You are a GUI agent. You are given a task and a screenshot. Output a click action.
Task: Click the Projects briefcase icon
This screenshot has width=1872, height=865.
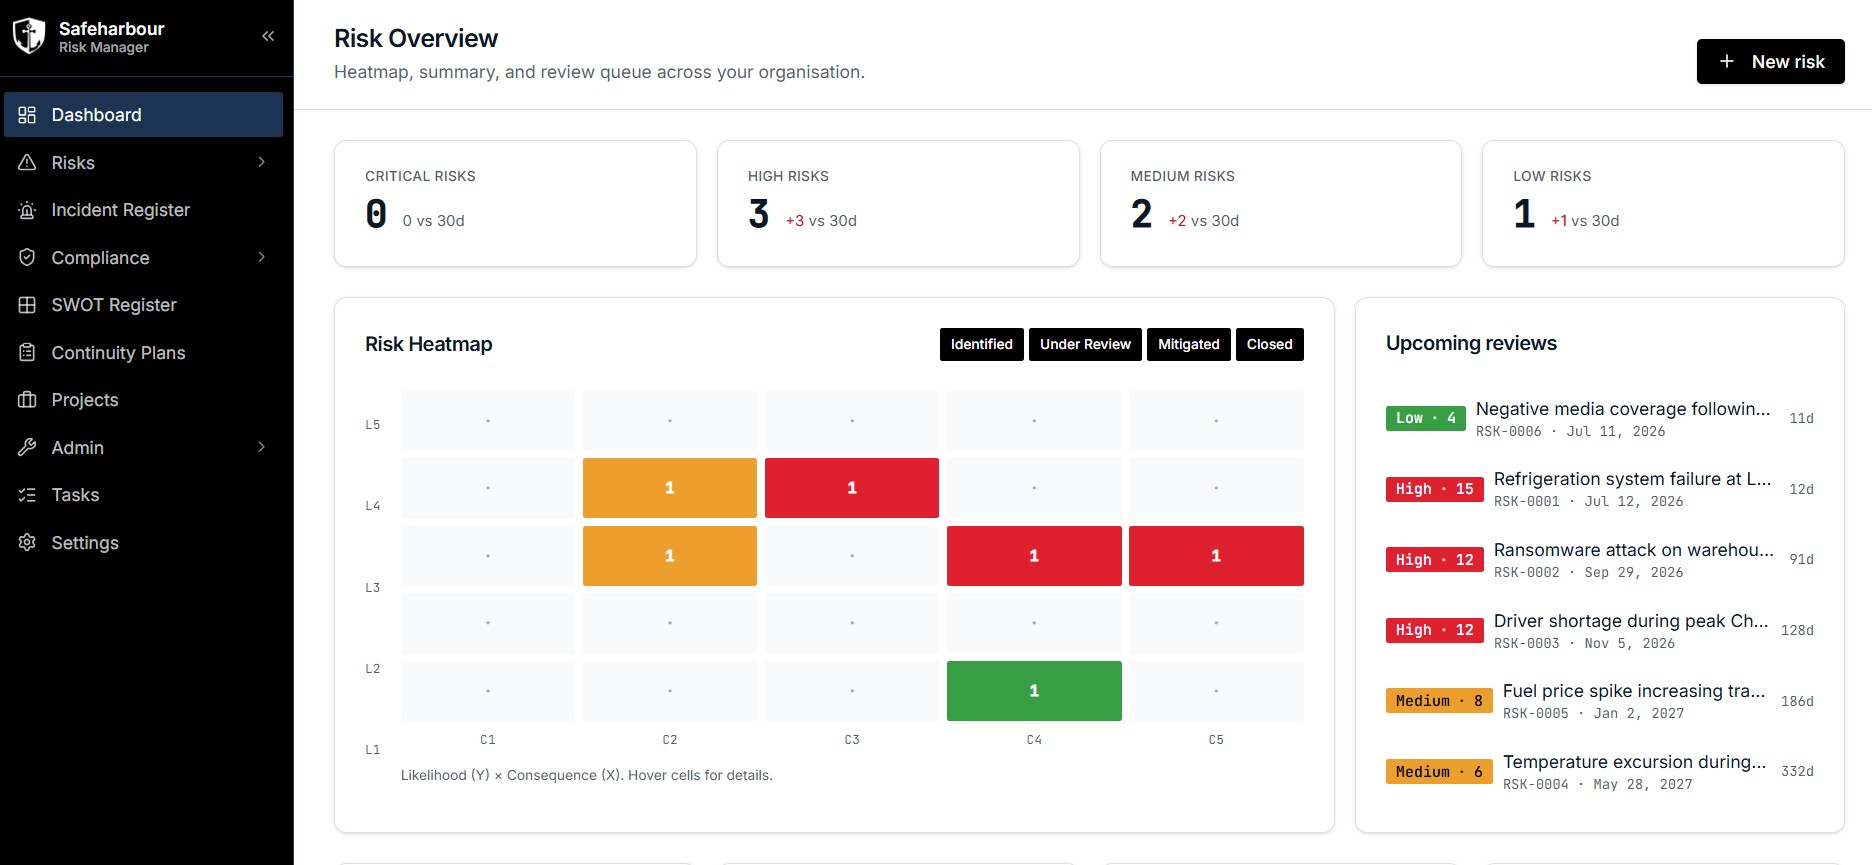tap(27, 400)
